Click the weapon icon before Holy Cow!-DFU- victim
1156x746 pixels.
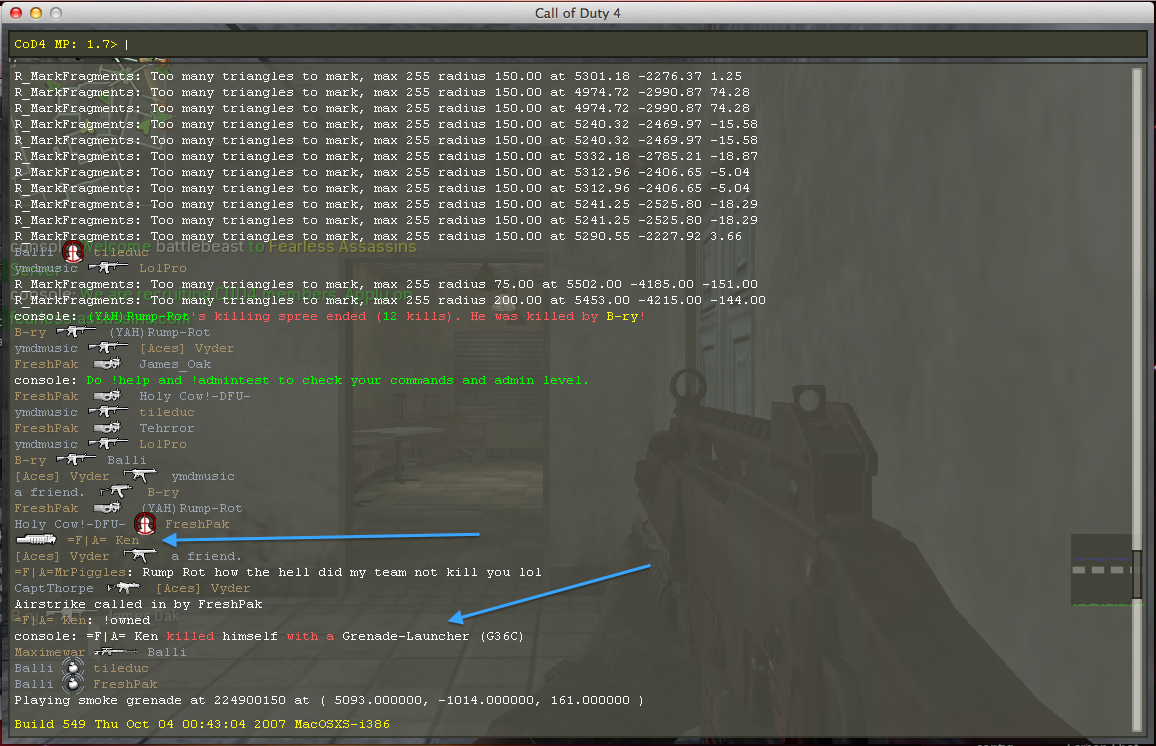(x=108, y=396)
